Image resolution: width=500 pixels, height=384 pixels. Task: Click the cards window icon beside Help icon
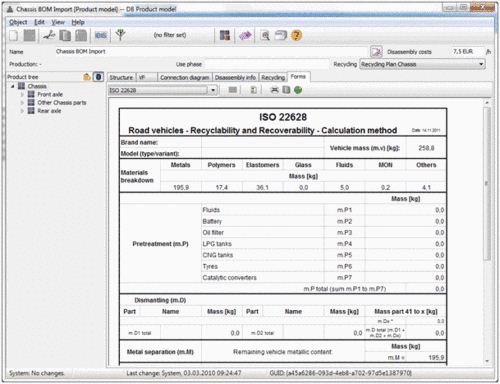(x=280, y=35)
